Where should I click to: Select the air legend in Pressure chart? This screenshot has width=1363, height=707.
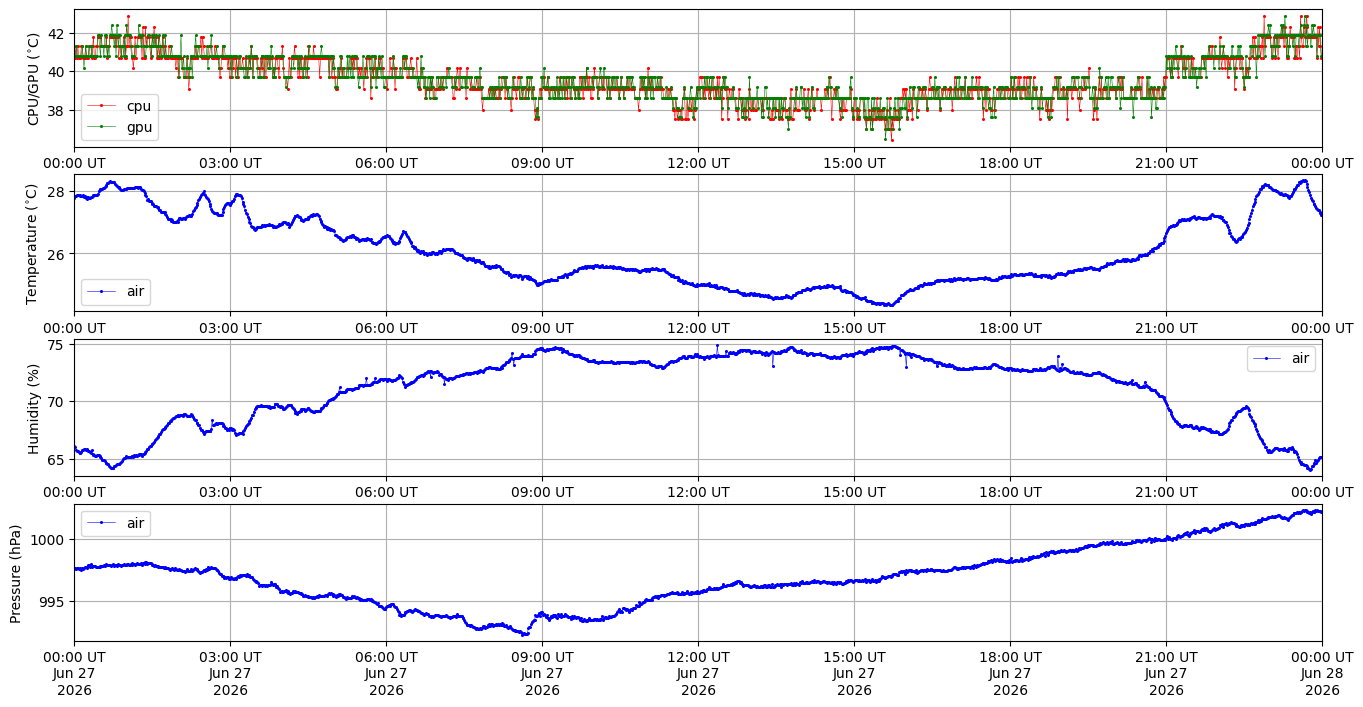tap(116, 522)
